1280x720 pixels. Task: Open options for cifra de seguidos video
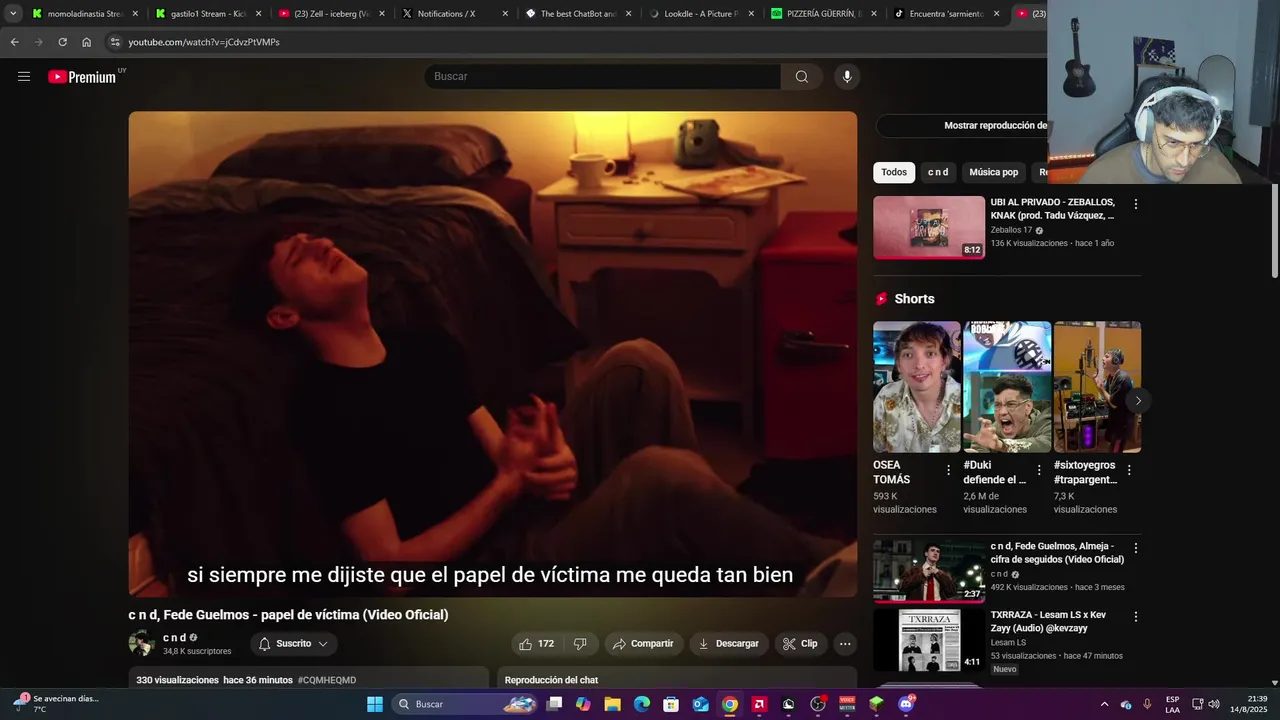pos(1135,548)
